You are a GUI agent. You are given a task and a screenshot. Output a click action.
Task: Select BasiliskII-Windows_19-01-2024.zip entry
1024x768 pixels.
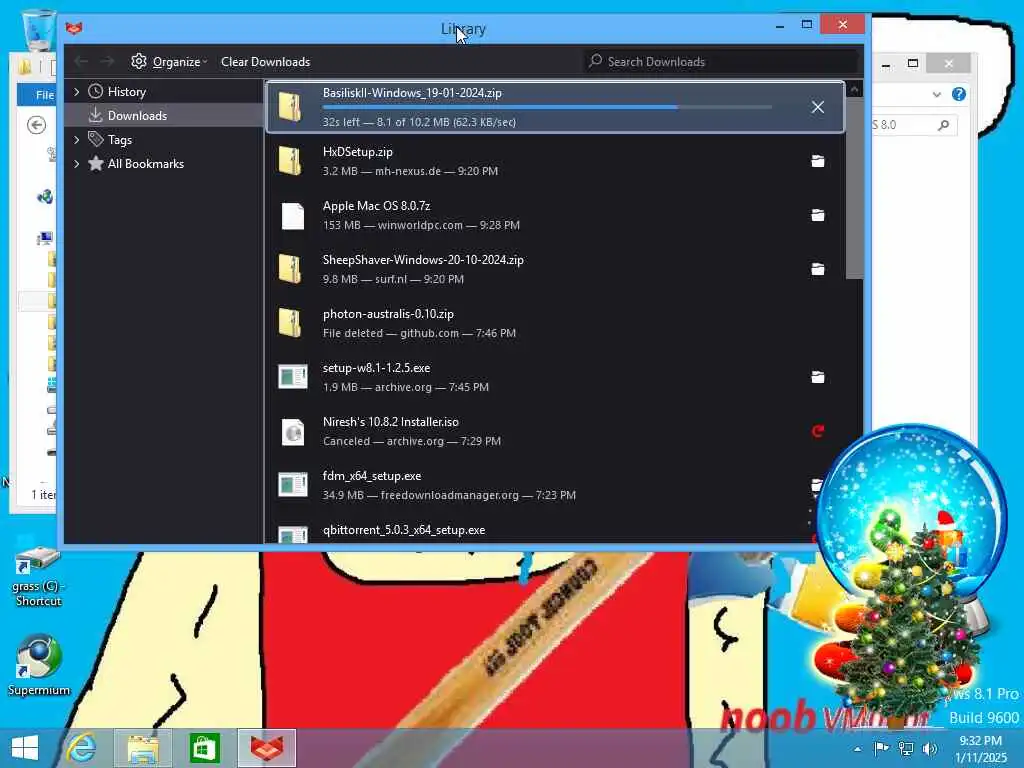tap(555, 107)
